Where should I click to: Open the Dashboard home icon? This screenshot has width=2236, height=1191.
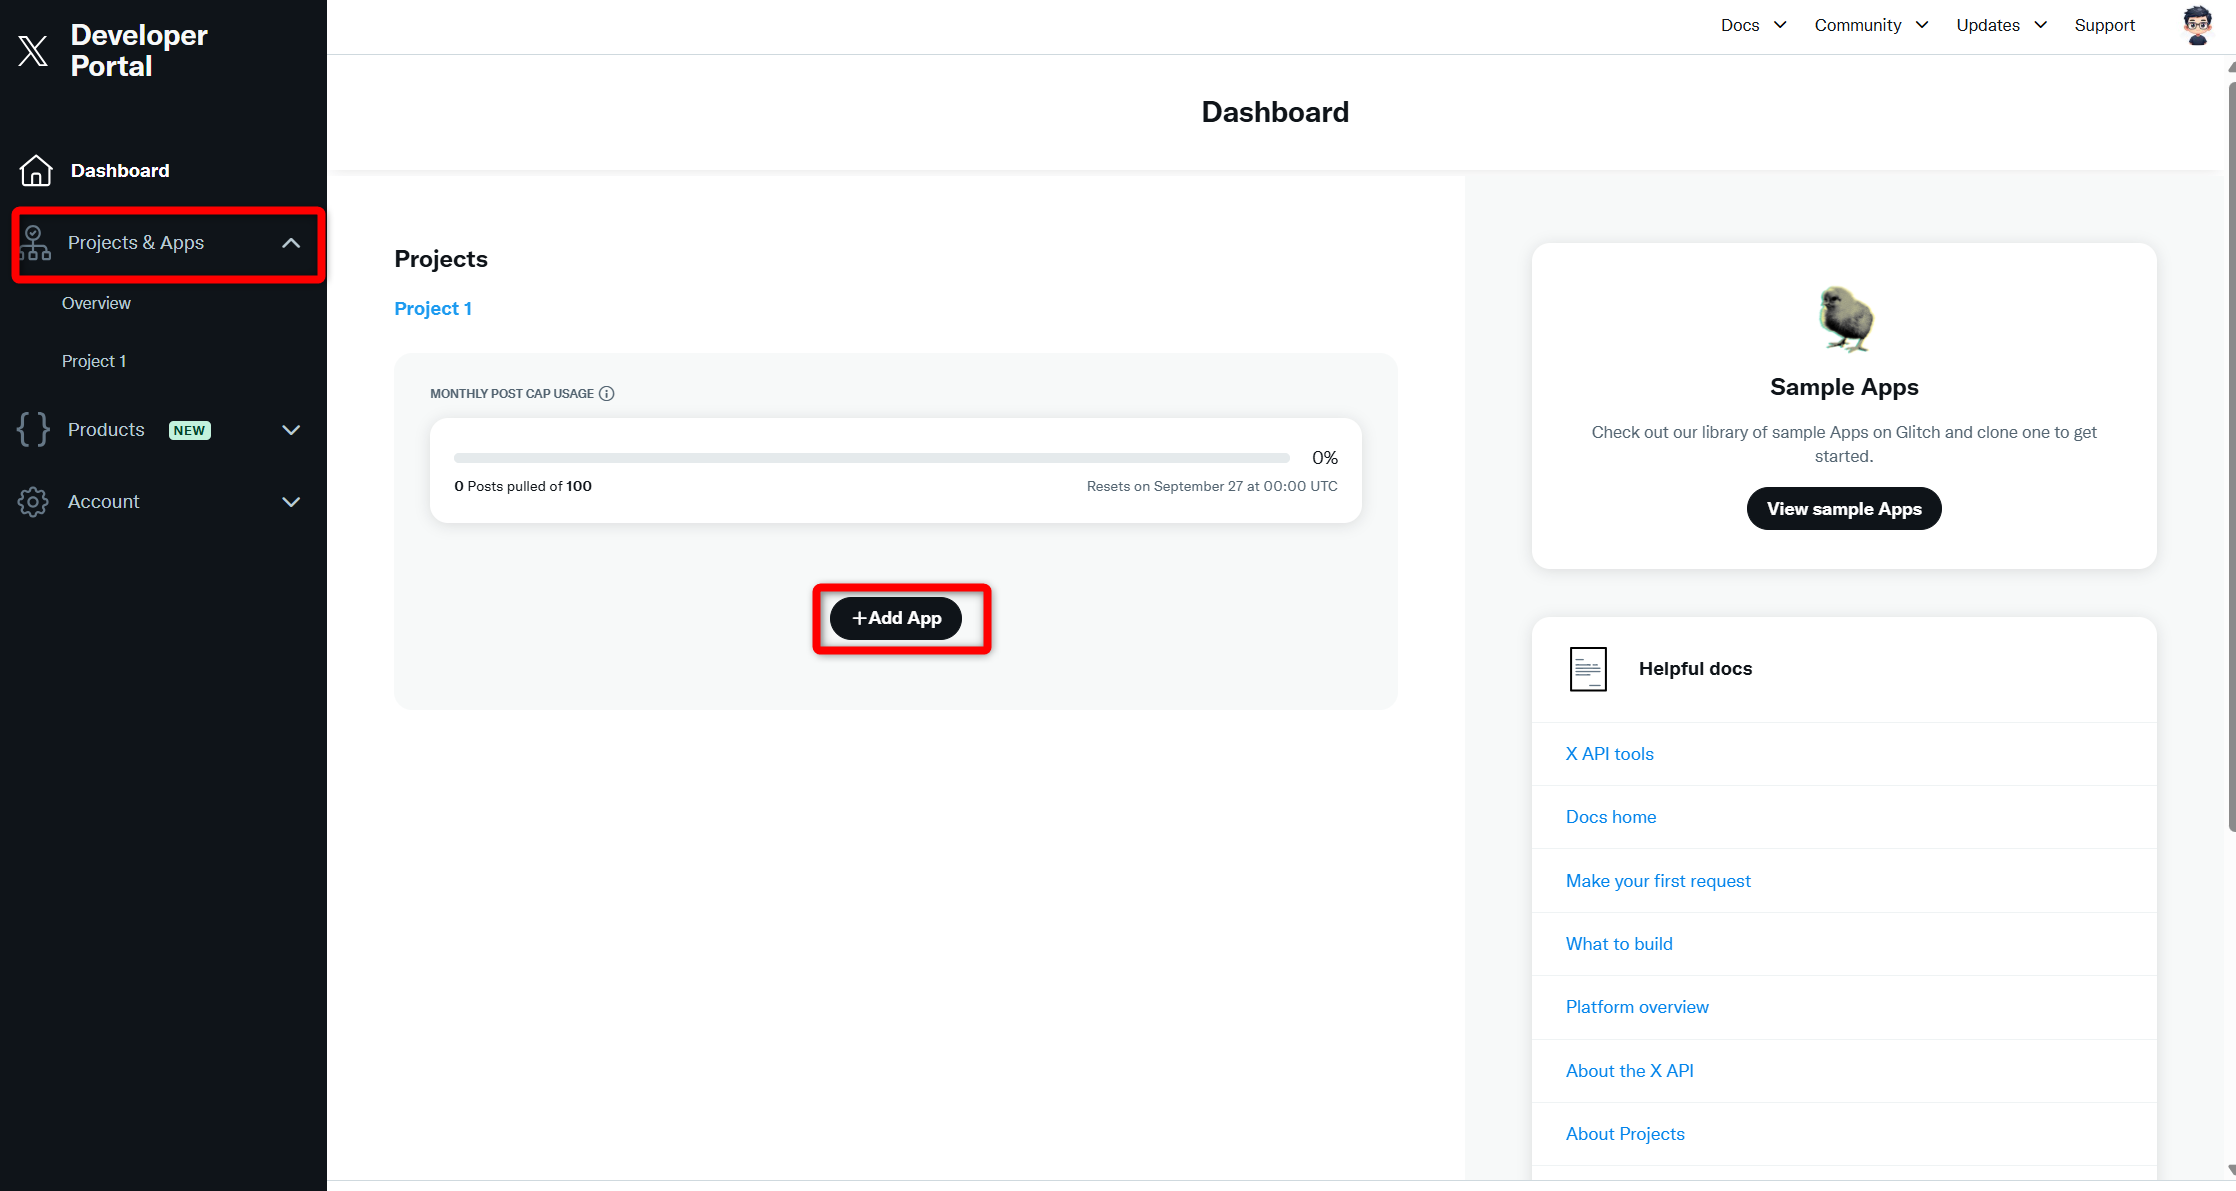click(x=36, y=170)
